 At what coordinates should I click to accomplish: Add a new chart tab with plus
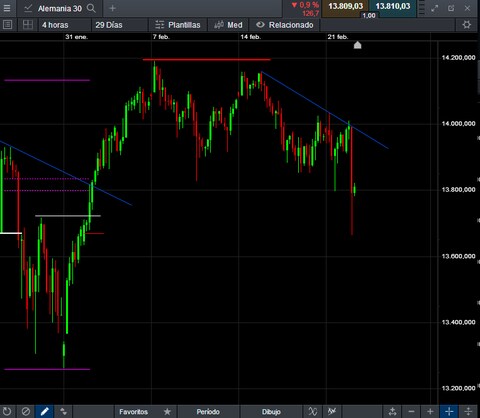pos(112,8)
